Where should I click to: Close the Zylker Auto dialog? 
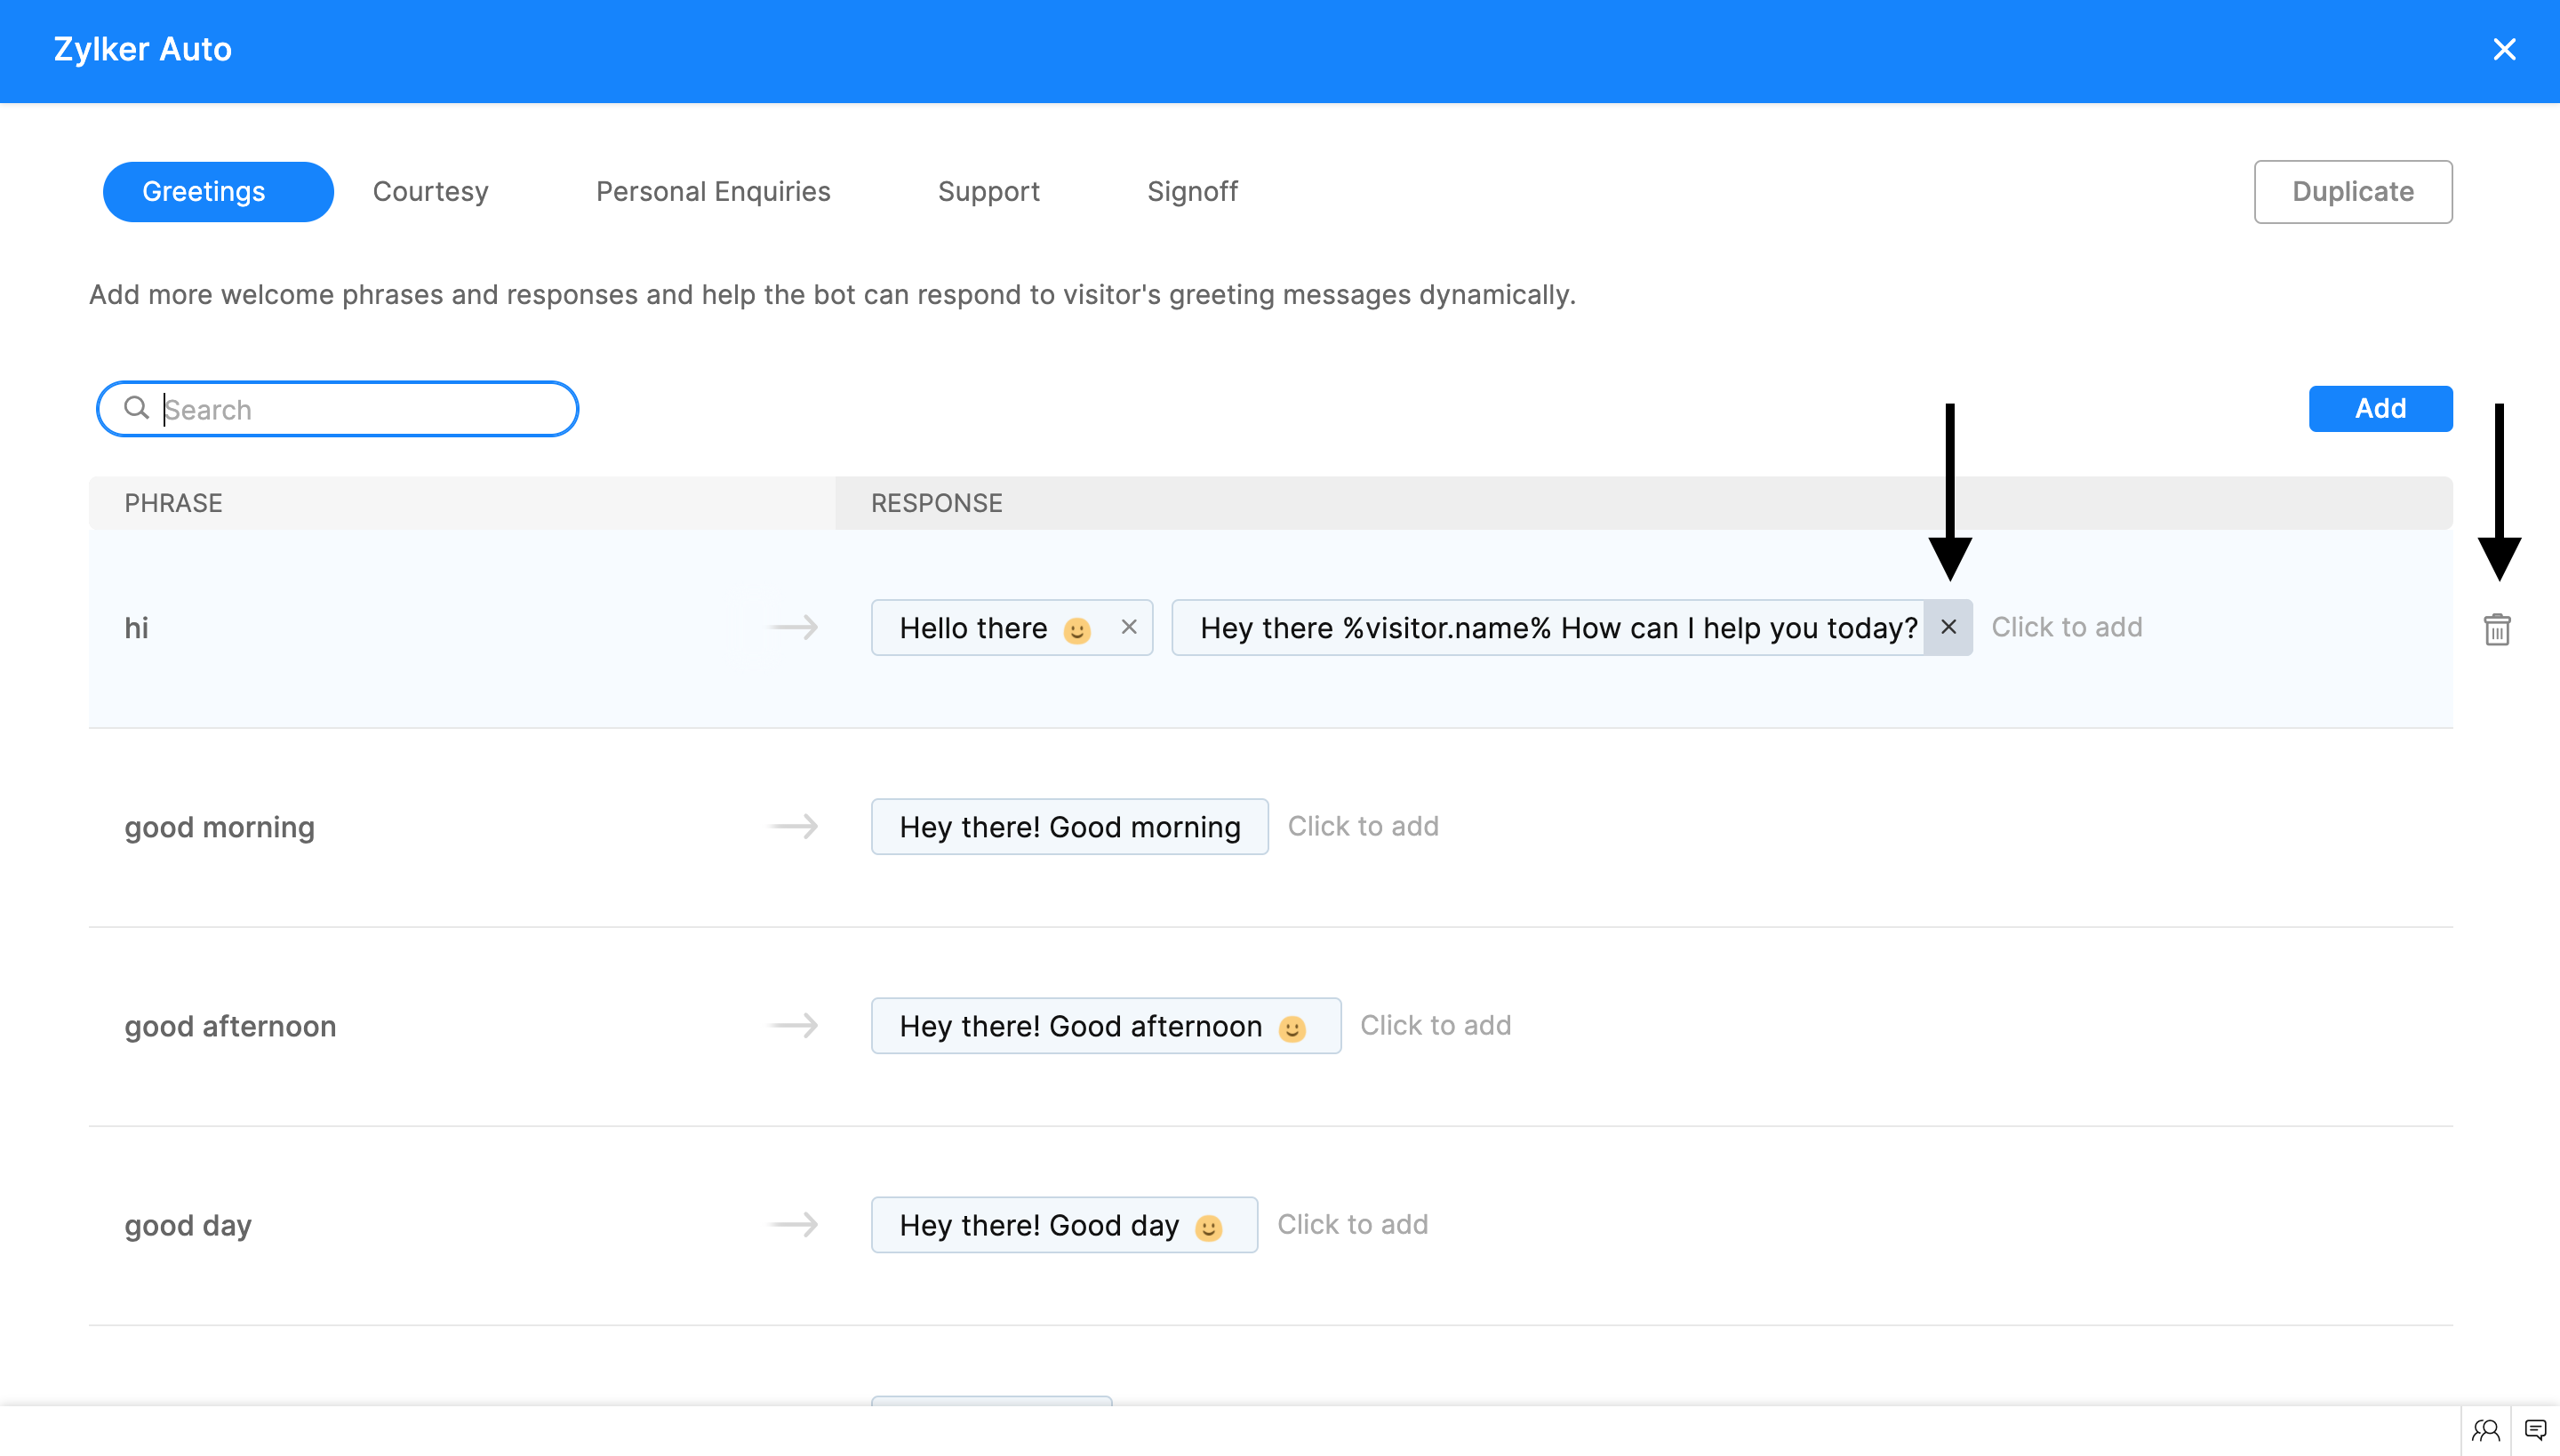(x=2503, y=49)
